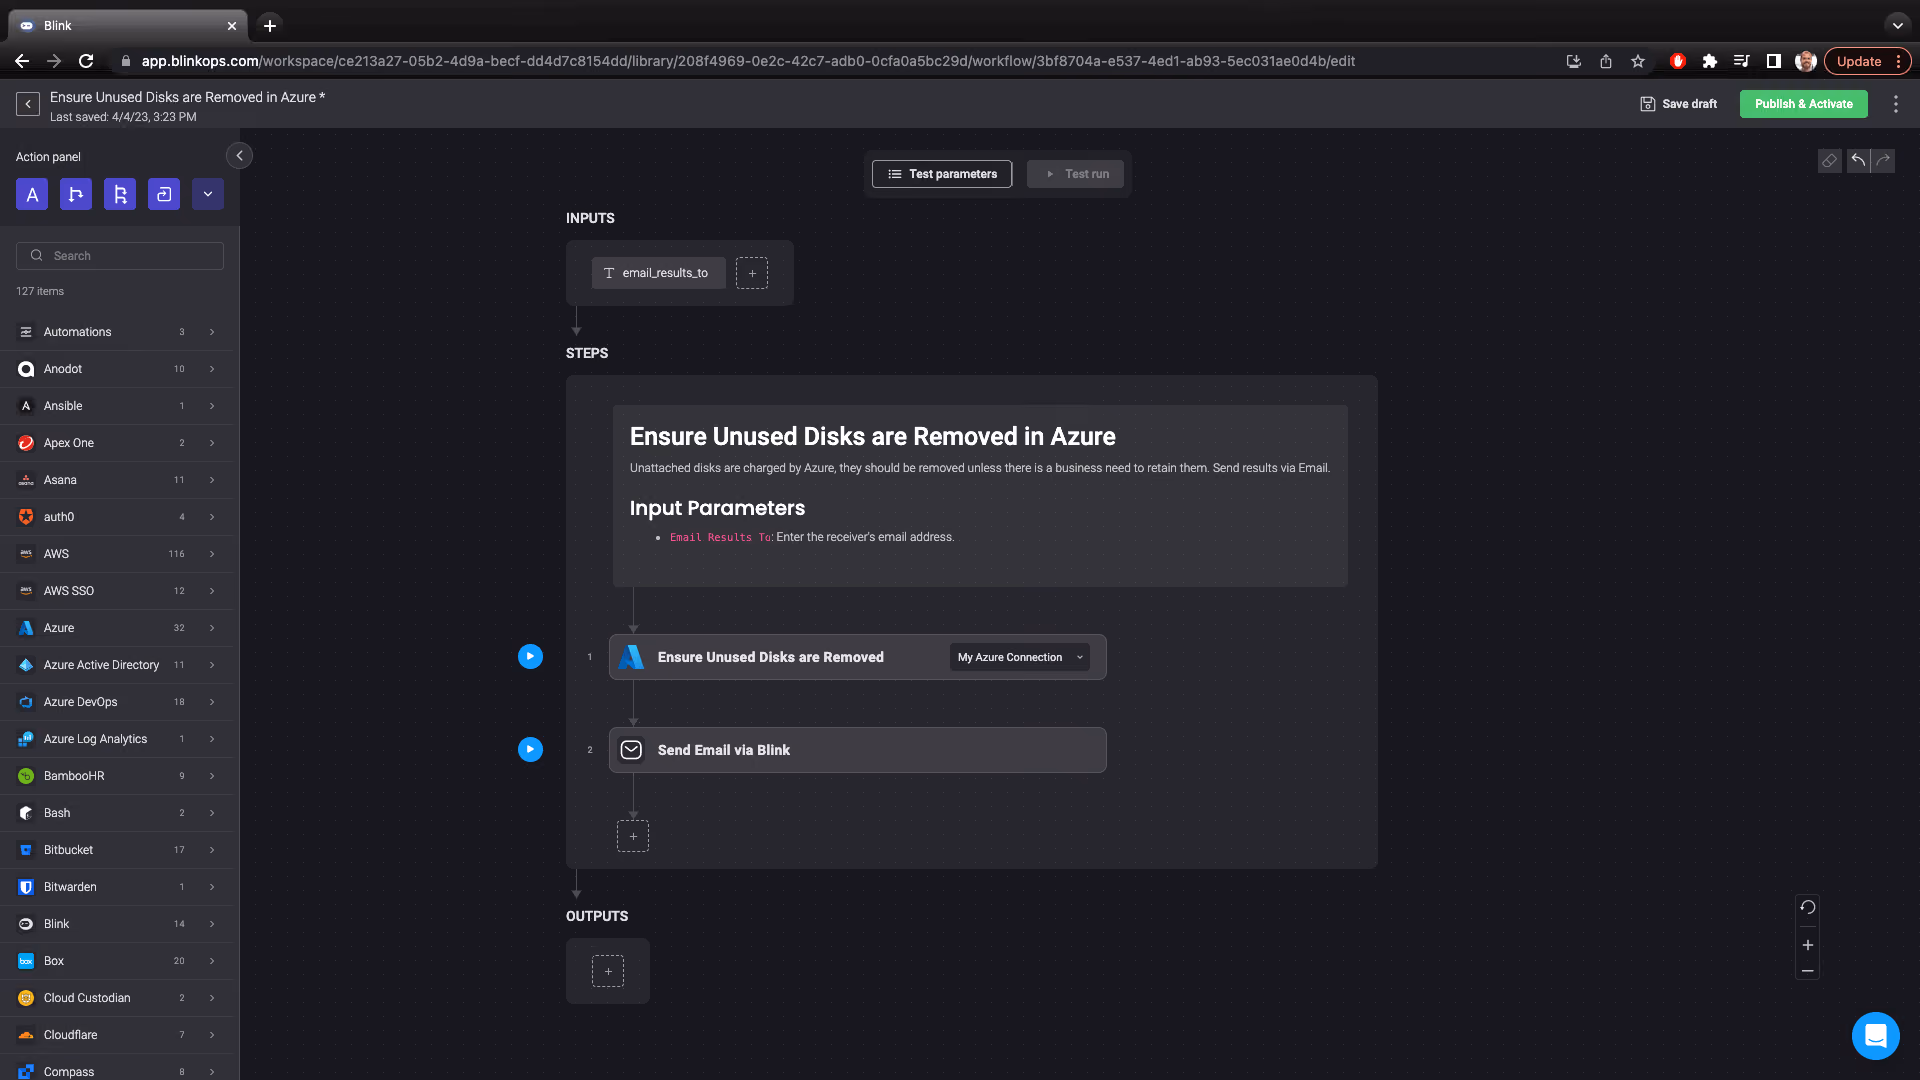Reload the browser page
Screen dimensions: 1920x1080
click(x=86, y=61)
